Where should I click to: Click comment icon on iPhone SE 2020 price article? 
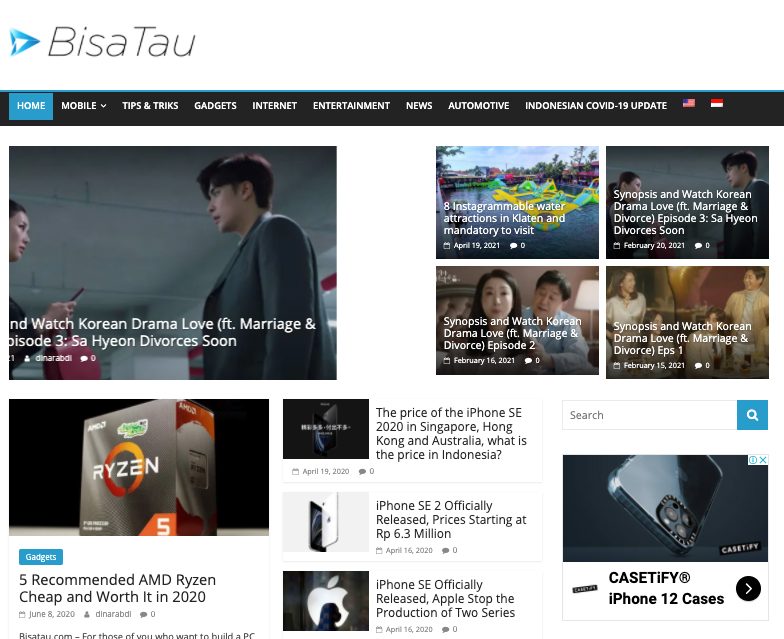coord(362,472)
